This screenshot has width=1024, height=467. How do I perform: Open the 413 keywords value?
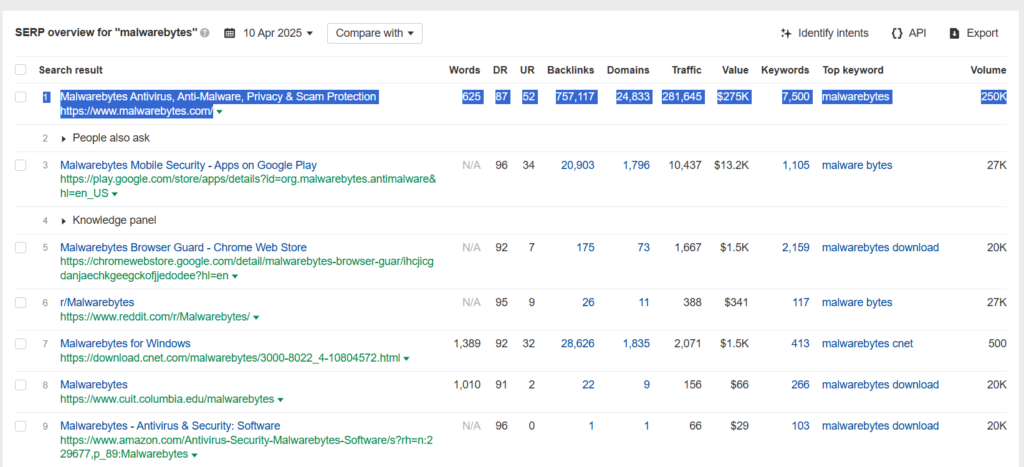(x=801, y=344)
